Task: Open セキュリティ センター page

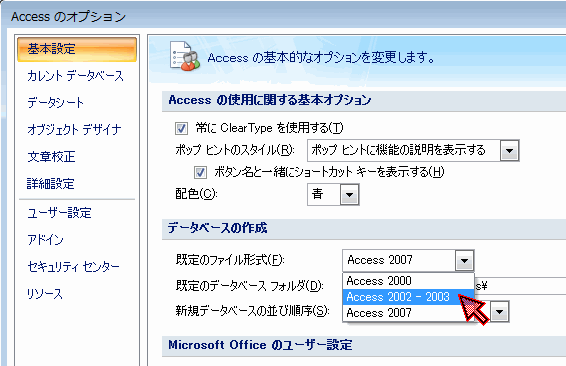Action: pos(73,267)
